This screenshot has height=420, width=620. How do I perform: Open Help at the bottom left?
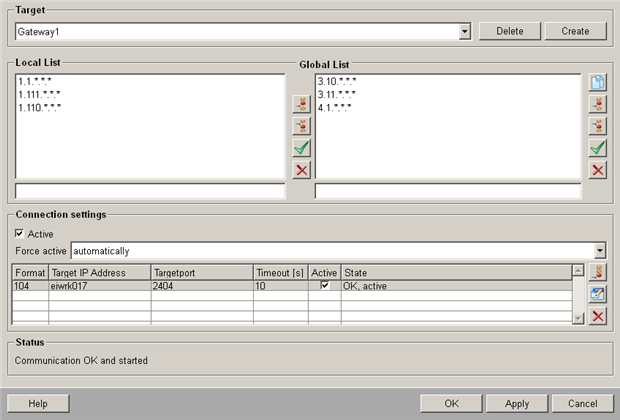38,403
